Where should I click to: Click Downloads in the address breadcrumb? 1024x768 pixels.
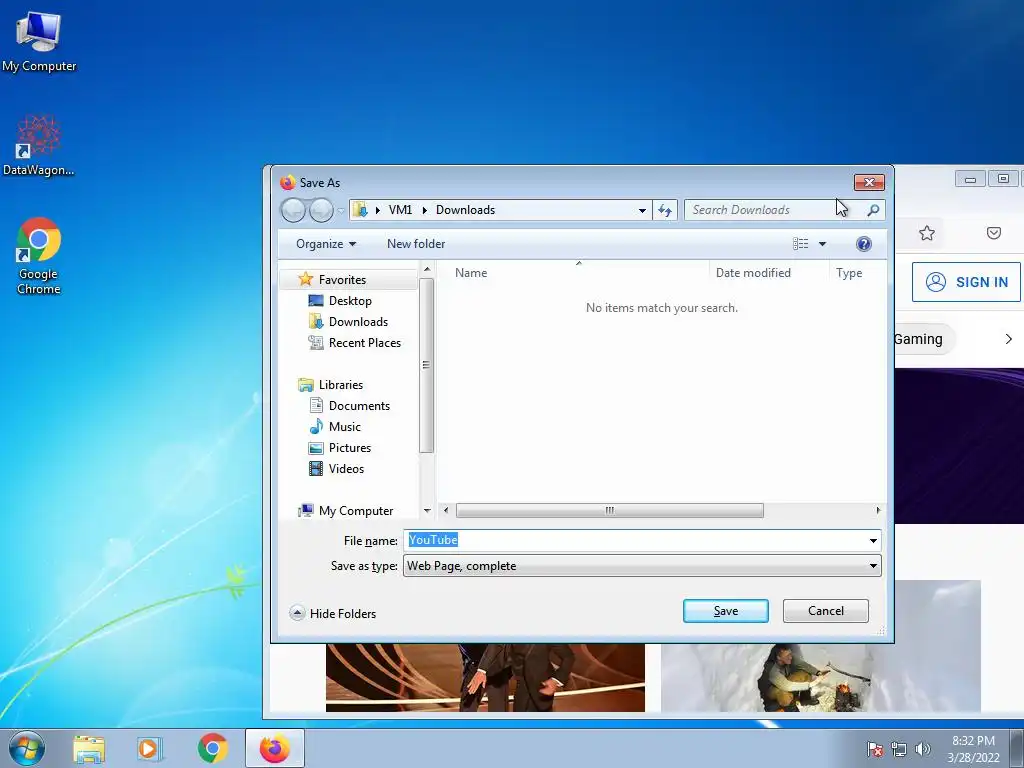click(465, 210)
